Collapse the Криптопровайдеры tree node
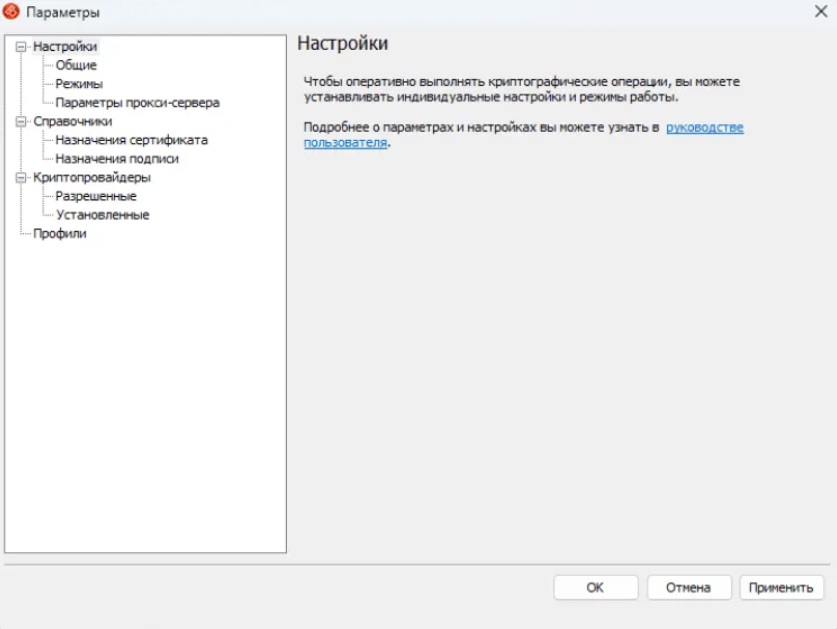 point(20,178)
